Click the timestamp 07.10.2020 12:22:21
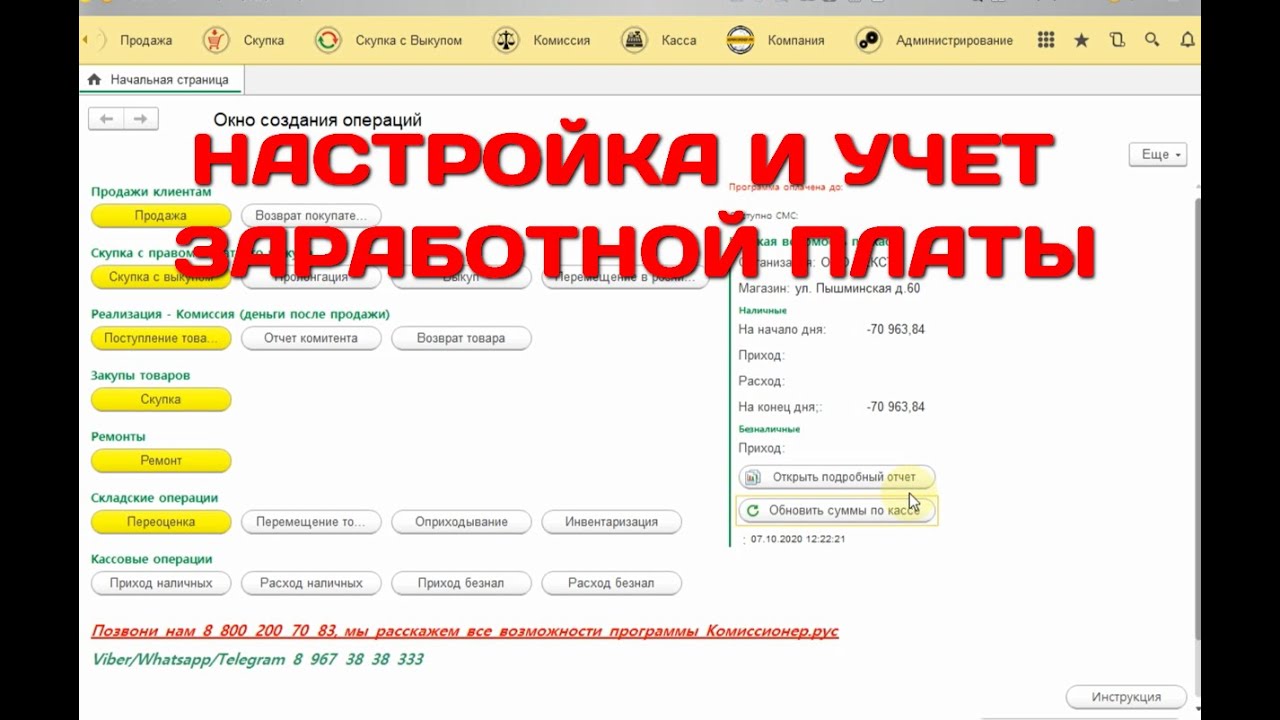 [798, 539]
